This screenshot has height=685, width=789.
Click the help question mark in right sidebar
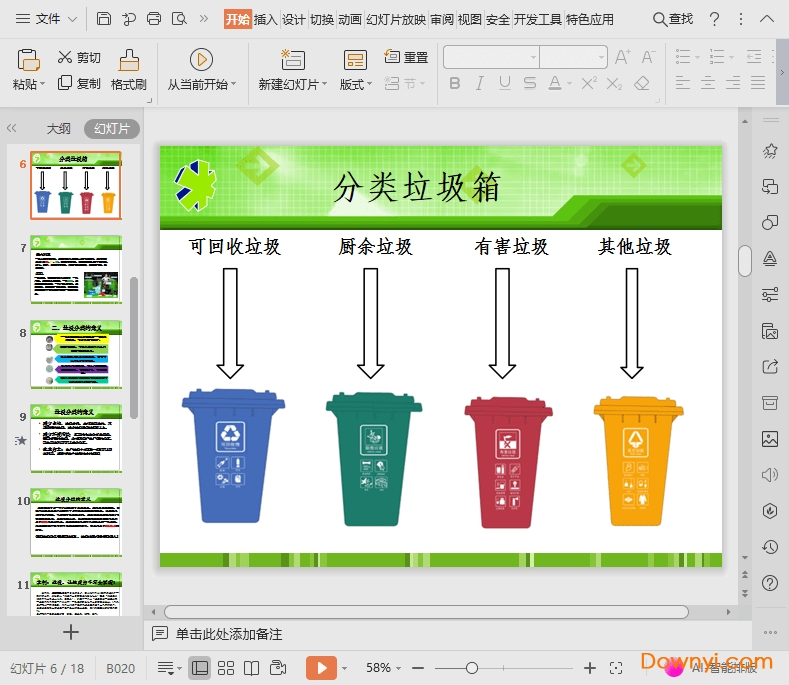tap(769, 583)
